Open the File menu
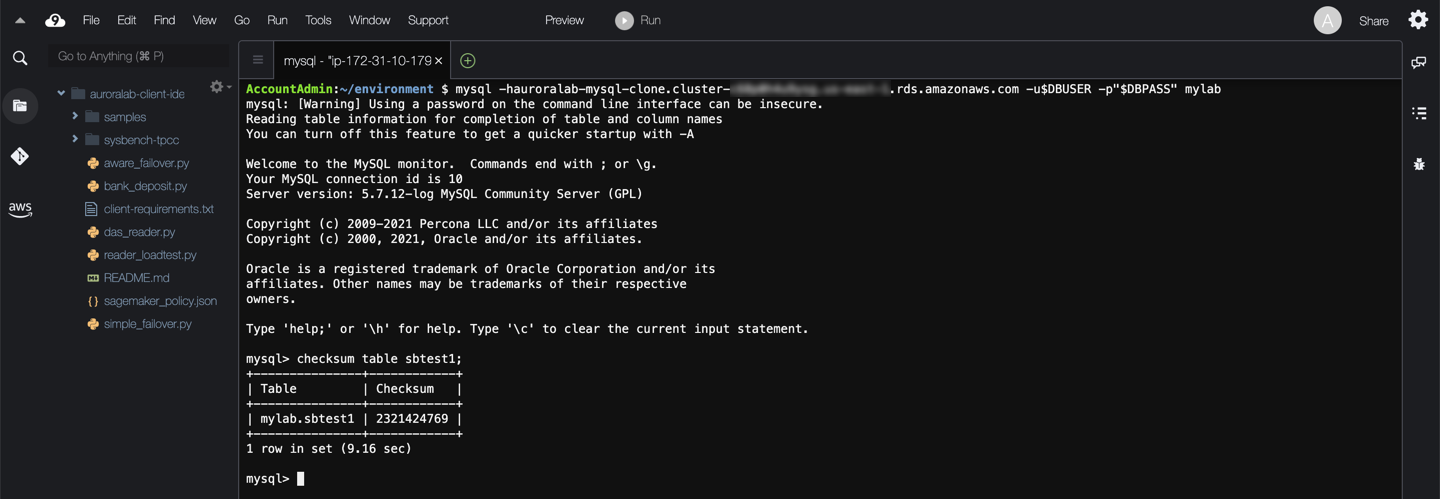 pyautogui.click(x=91, y=20)
